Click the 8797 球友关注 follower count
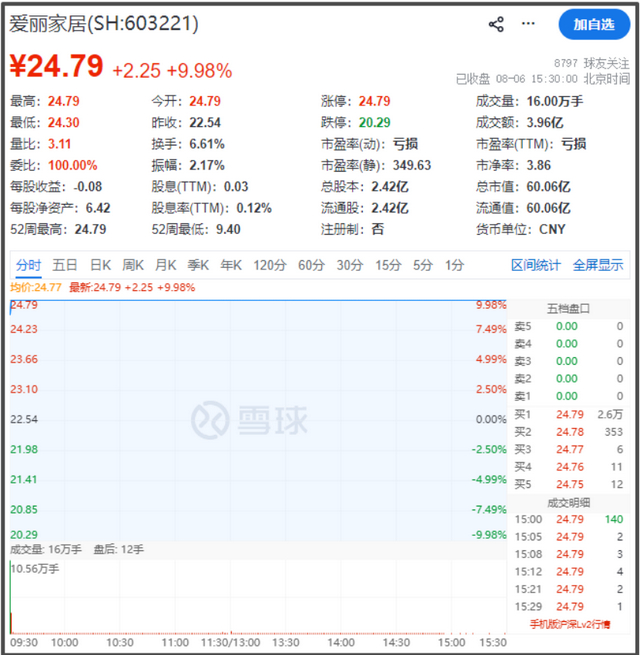Viewport: 640px width, 655px height. (592, 63)
